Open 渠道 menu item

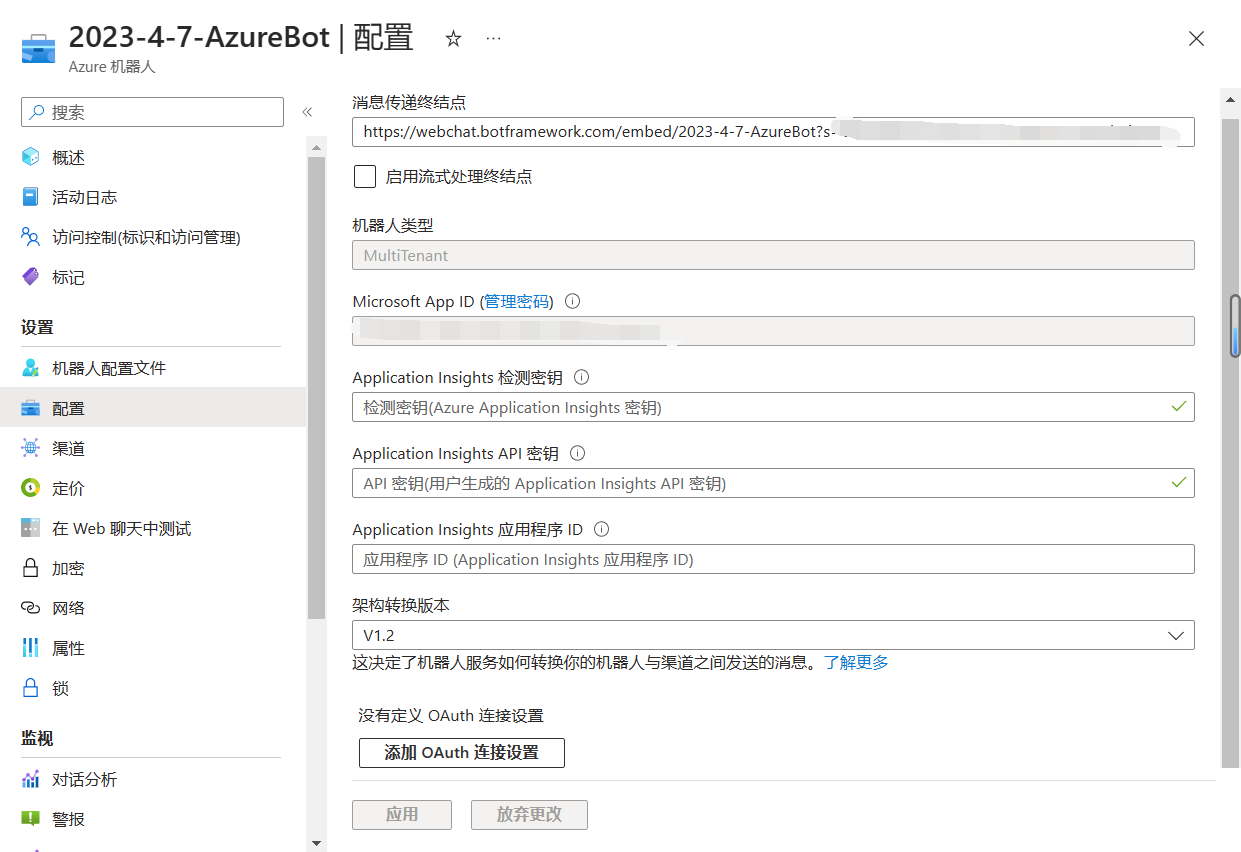68,448
